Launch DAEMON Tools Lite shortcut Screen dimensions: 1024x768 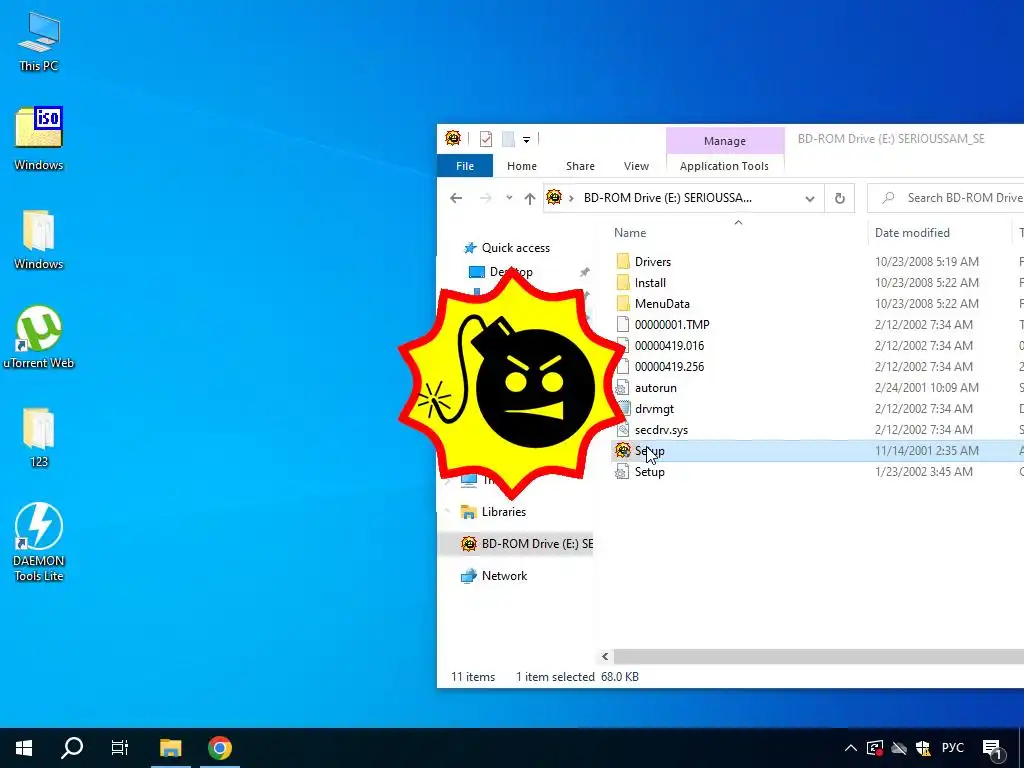coord(39,541)
